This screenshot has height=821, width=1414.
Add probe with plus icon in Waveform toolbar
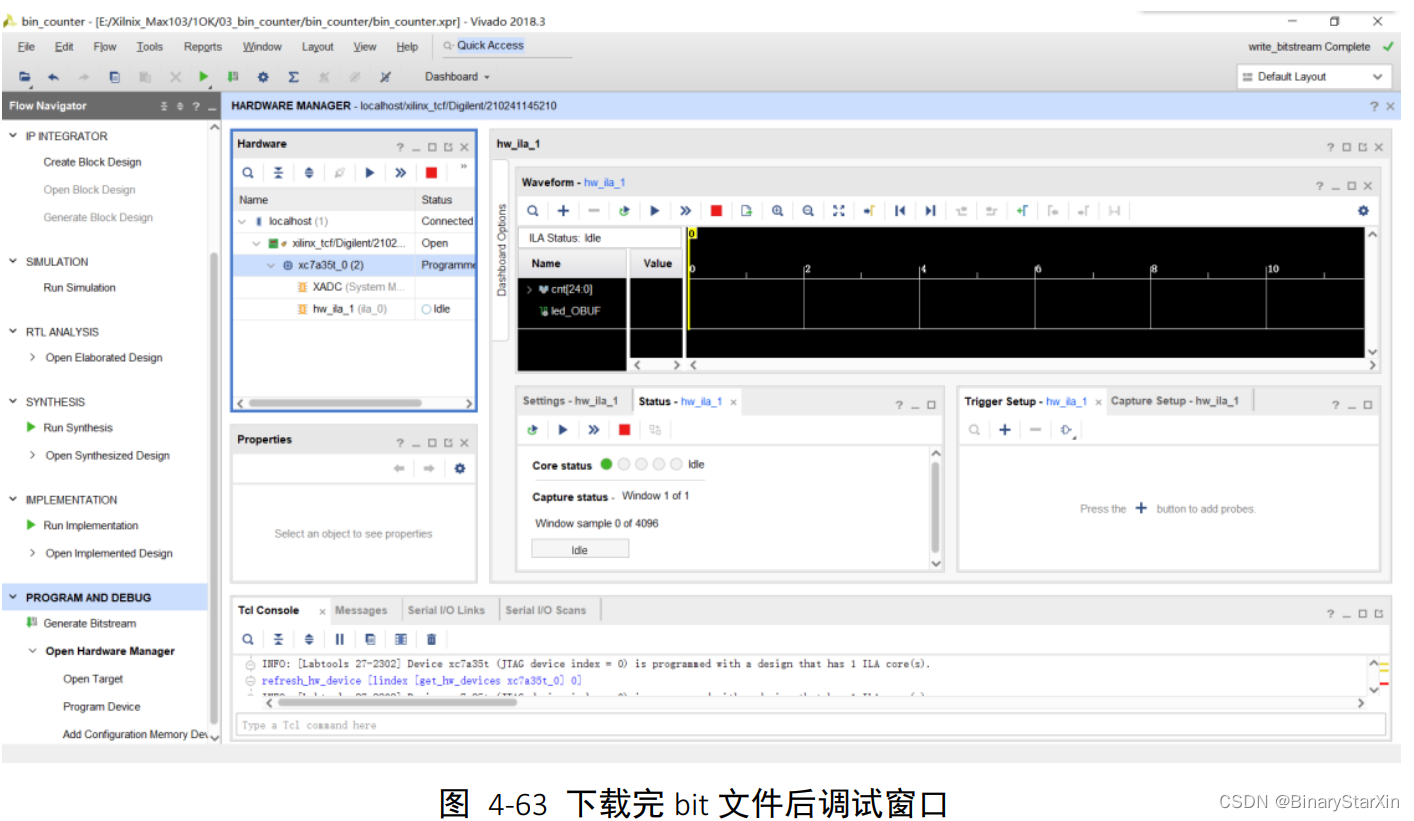tap(563, 210)
